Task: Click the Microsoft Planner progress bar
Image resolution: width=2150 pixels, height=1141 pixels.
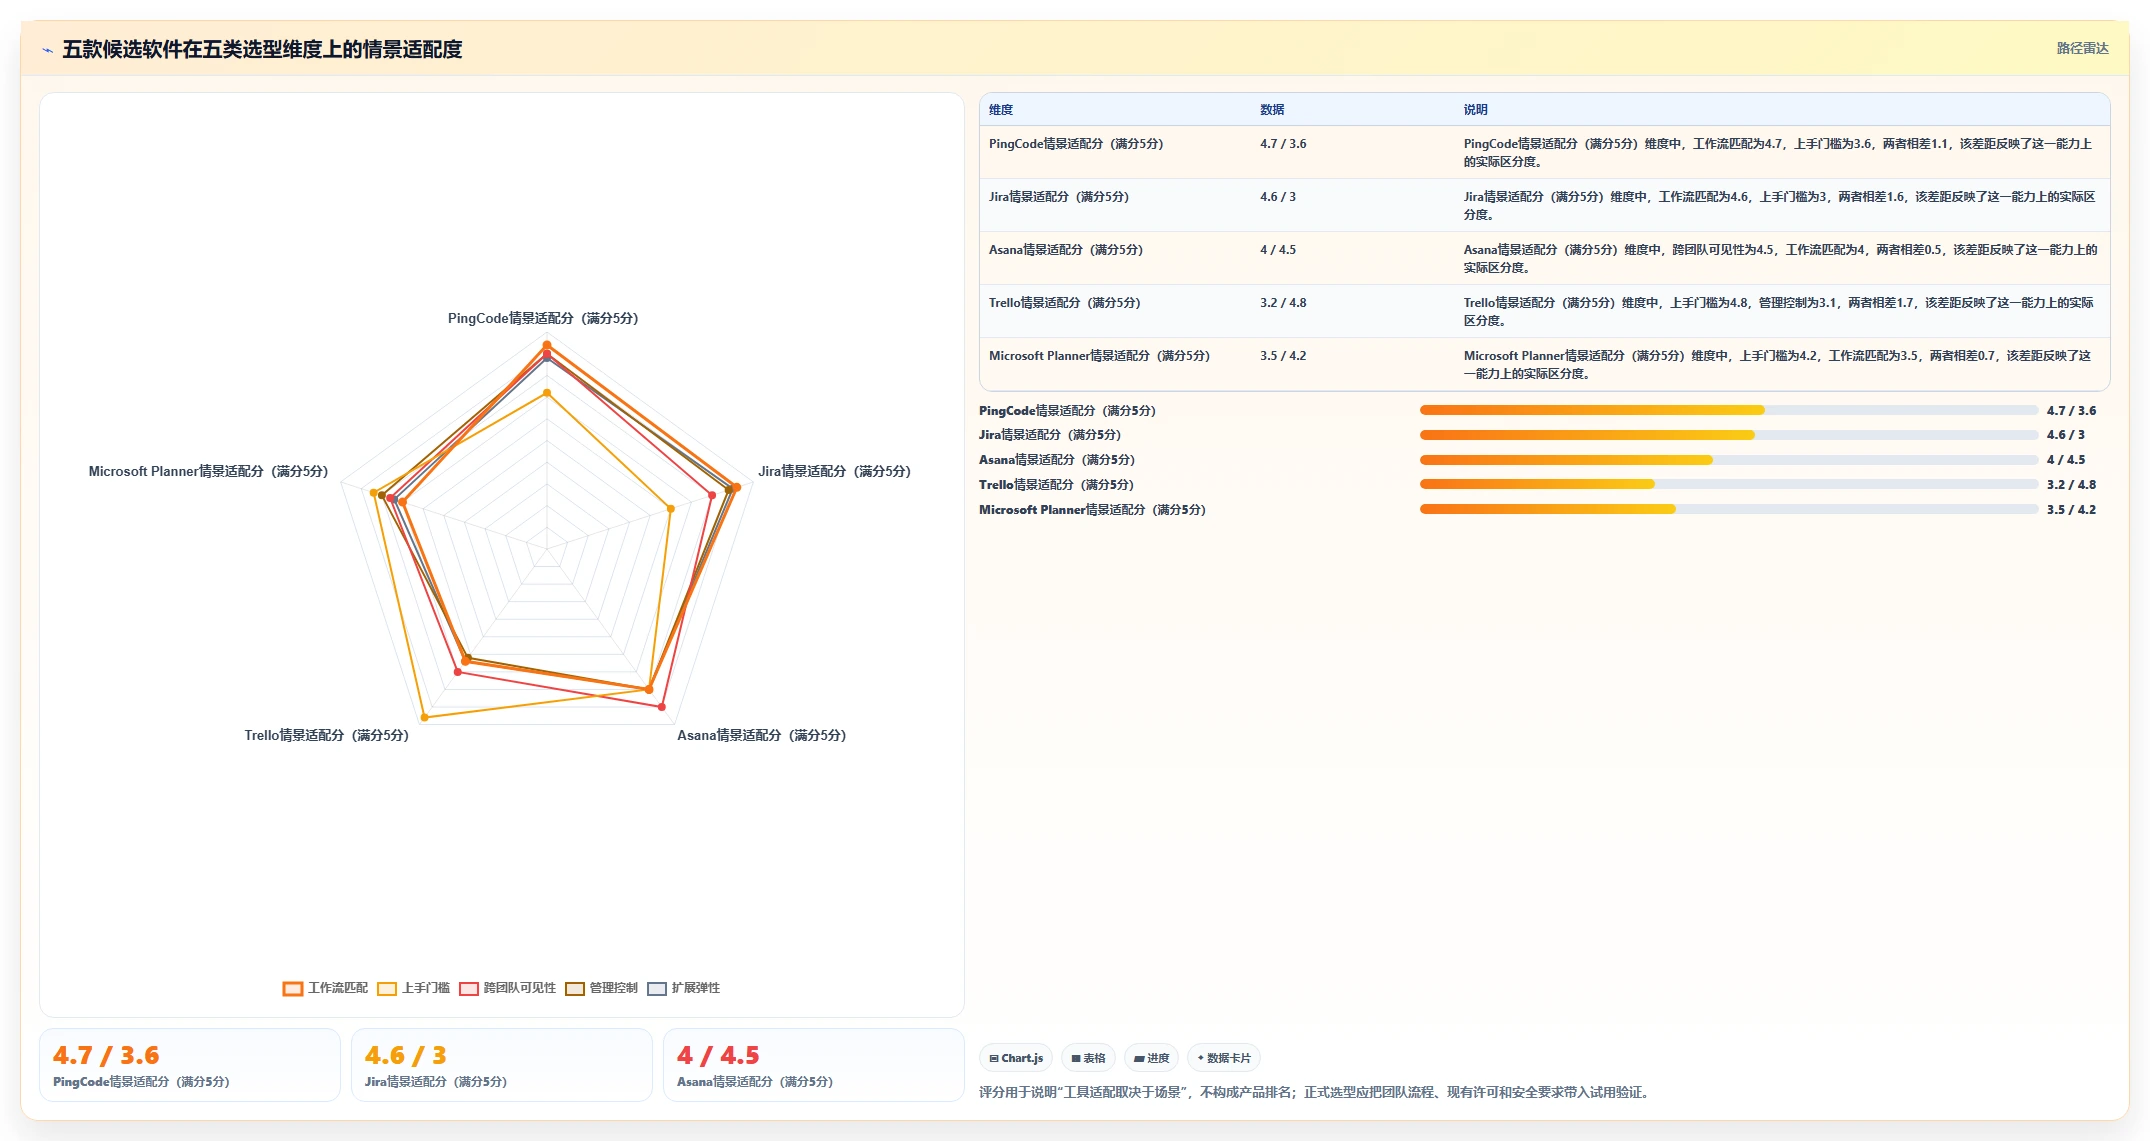Action: (x=1728, y=509)
